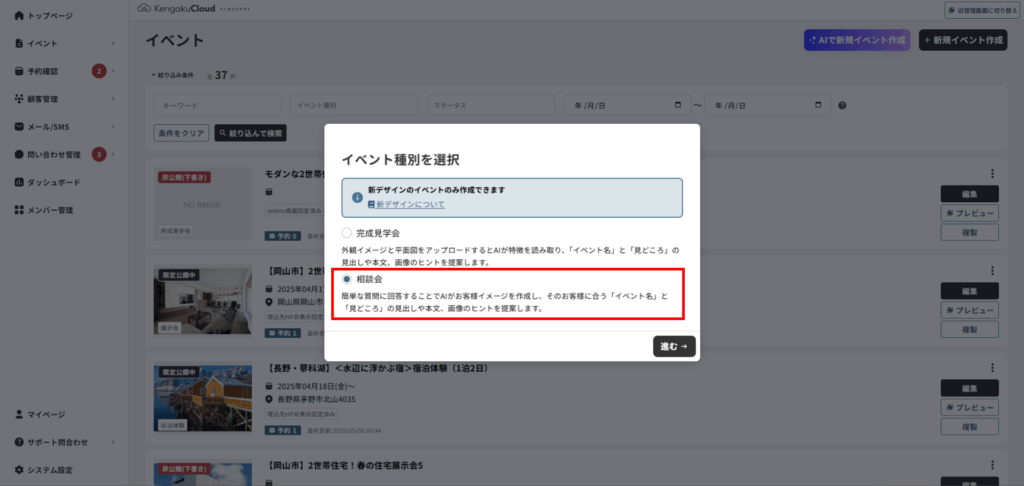Viewport: 1024px width, 486px height.
Task: Click the chat bubble icon beside 問い合わせ管理
Action: pos(19,155)
